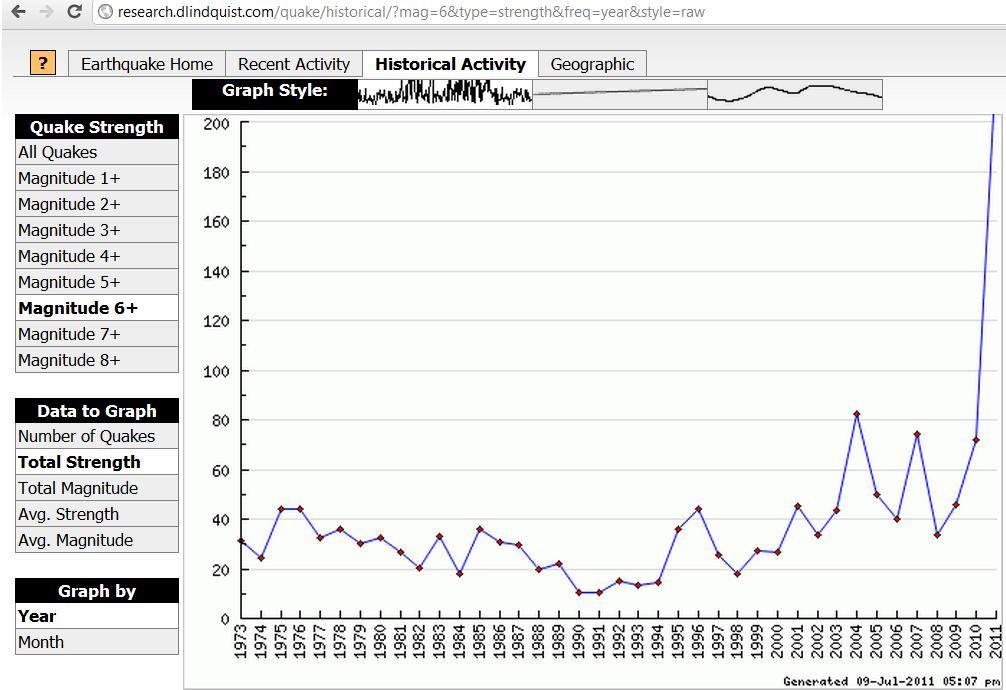Screen dimensions: 1006x690
Task: Choose All Quakes strength filter
Action: coord(97,152)
